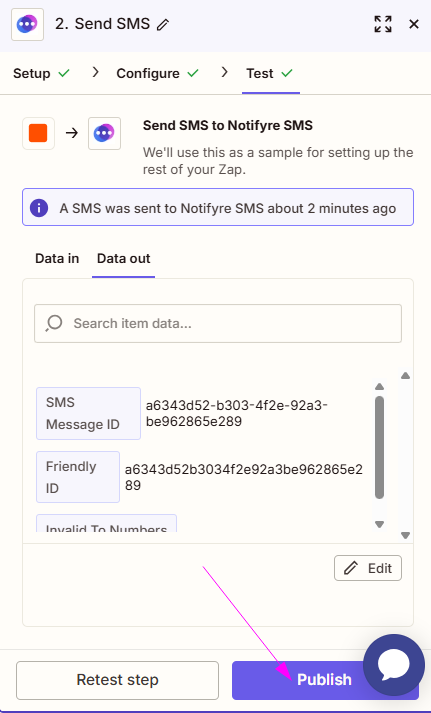Click the Notifyre app icon beside the step title
Viewport: 431px width, 713px height.
click(27, 24)
